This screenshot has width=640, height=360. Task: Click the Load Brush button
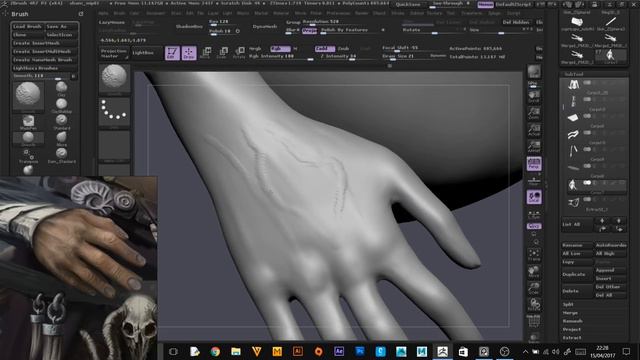(x=28, y=27)
